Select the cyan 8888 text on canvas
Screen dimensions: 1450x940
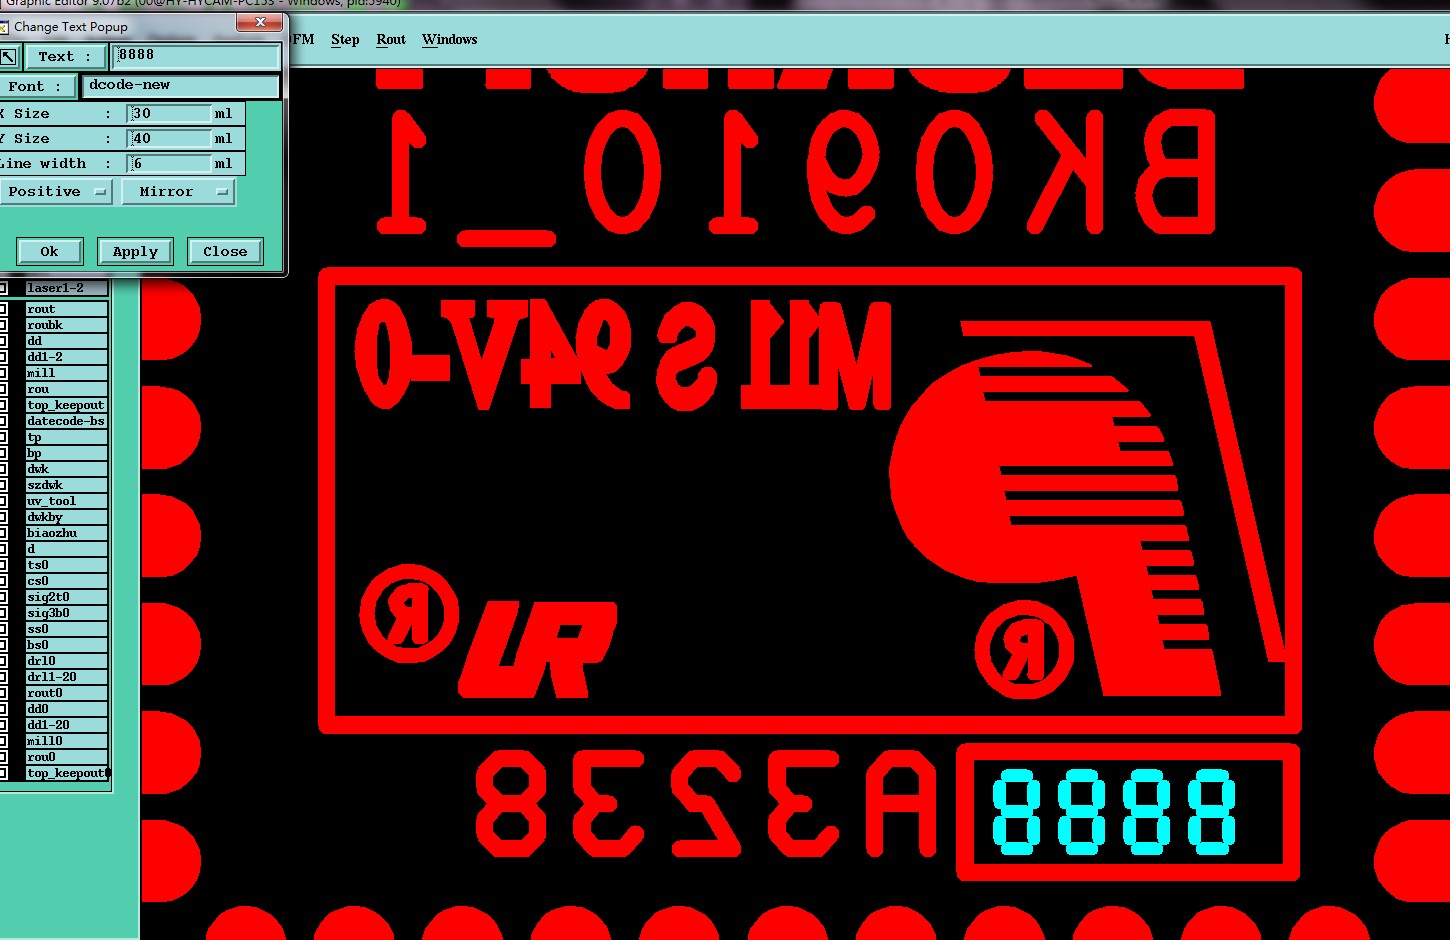point(1113,811)
